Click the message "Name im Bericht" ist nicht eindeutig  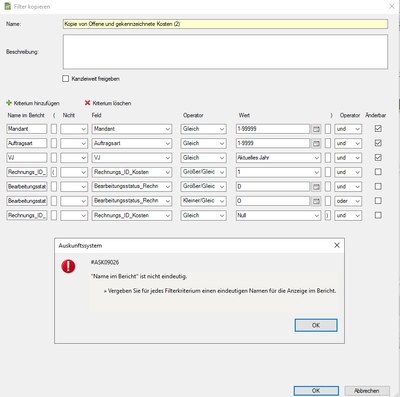pyautogui.click(x=139, y=276)
